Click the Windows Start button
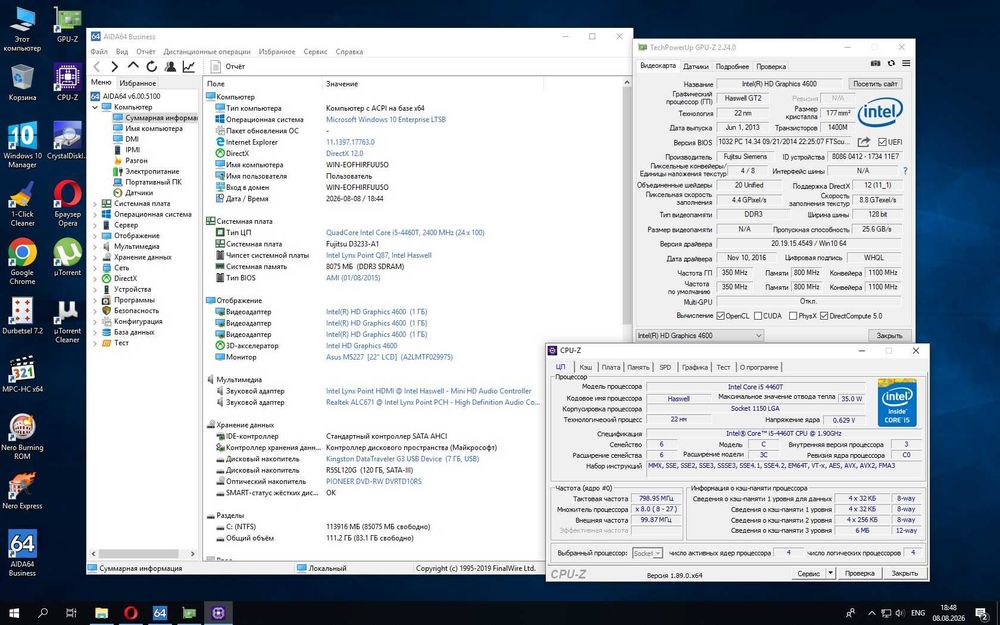This screenshot has height=625, width=1000. [14, 613]
